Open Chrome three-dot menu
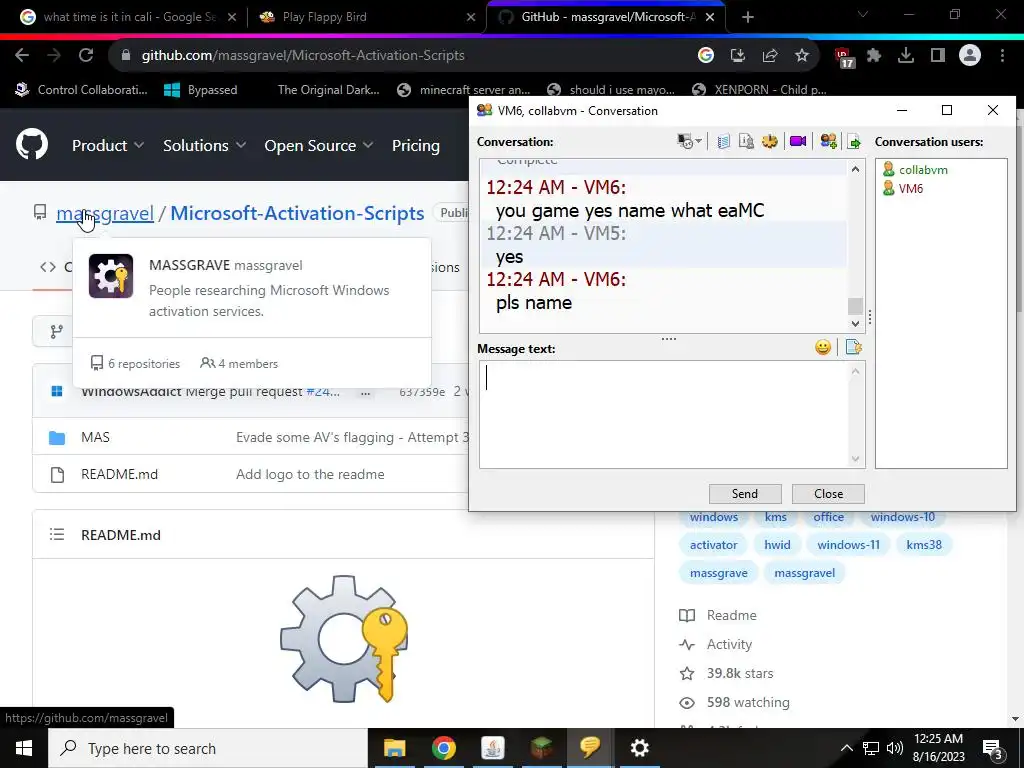The image size is (1024, 768). [1002, 56]
